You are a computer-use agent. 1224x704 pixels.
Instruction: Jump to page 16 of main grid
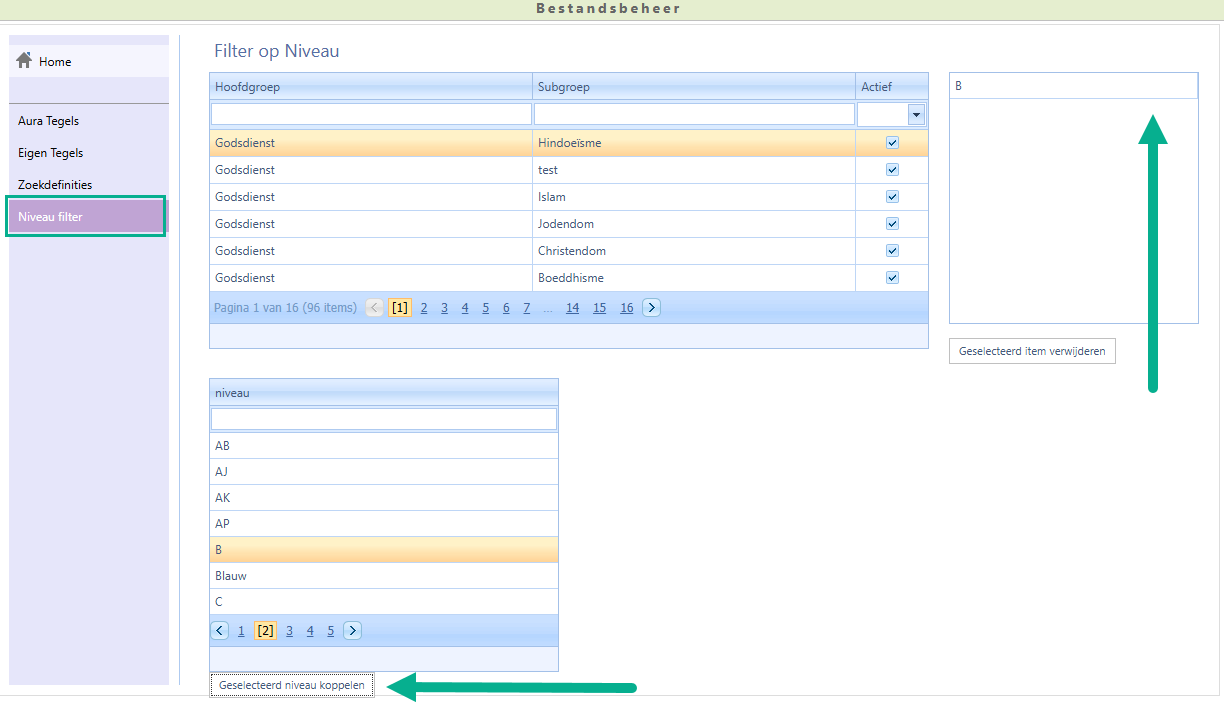pos(626,308)
